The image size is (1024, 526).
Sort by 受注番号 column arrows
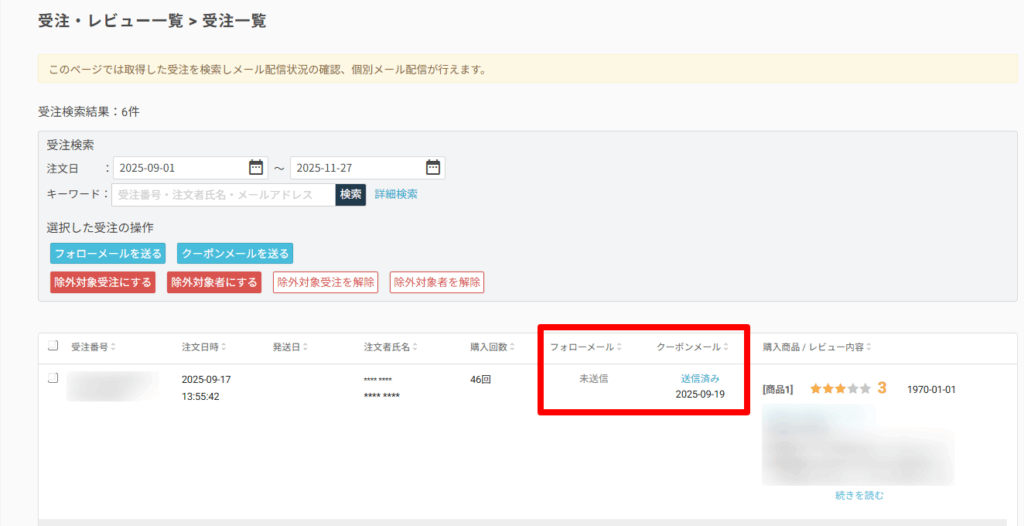point(113,347)
